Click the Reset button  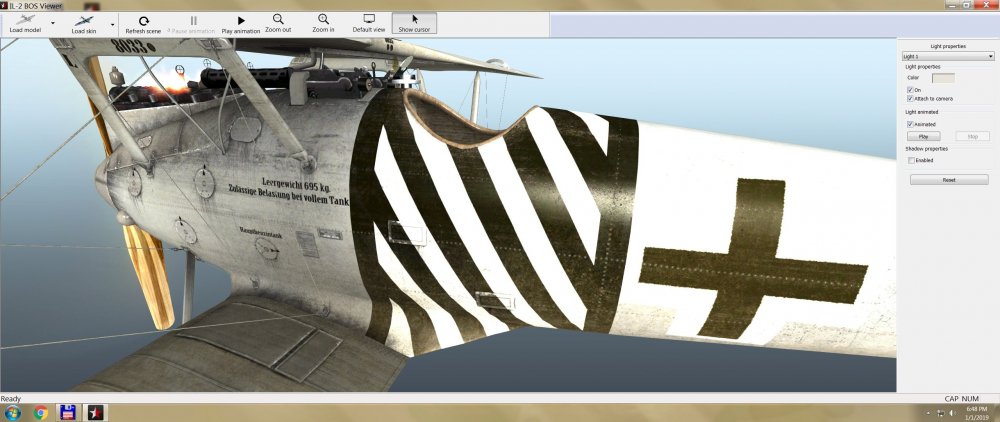949,180
